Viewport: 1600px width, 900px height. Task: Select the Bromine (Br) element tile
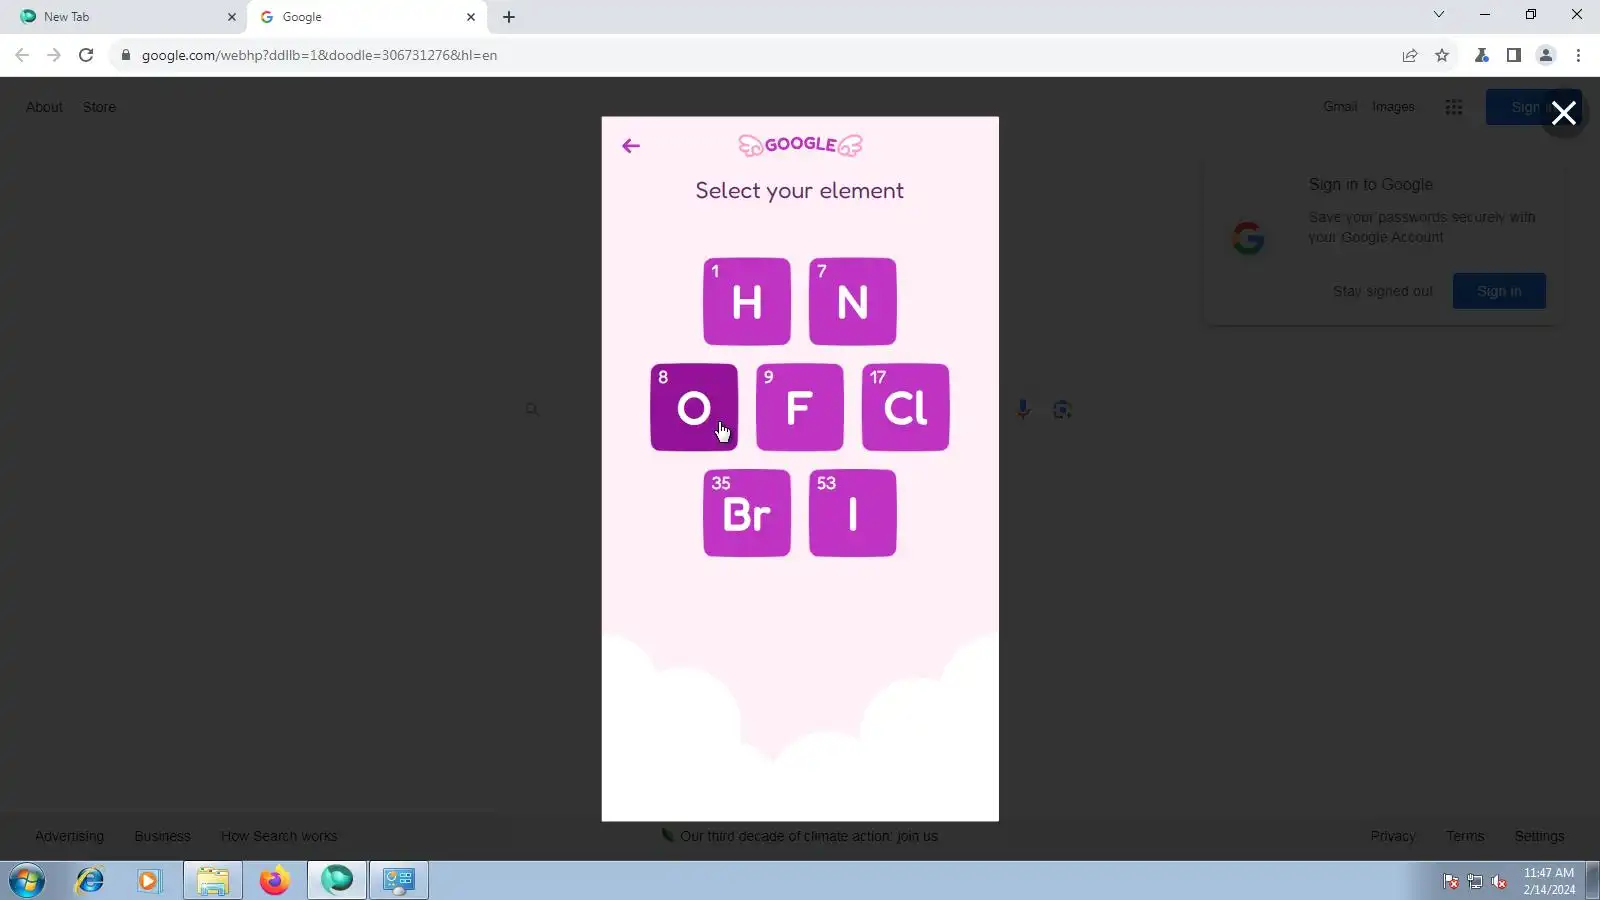(747, 513)
